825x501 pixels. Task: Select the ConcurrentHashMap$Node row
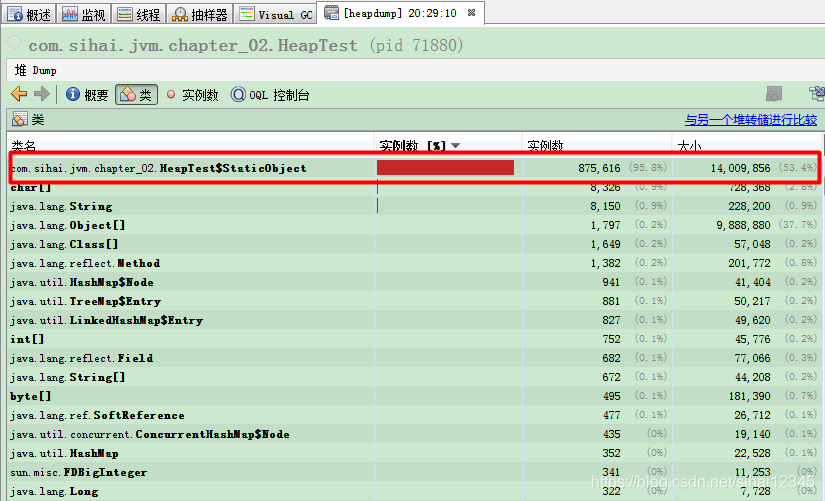tap(415, 434)
